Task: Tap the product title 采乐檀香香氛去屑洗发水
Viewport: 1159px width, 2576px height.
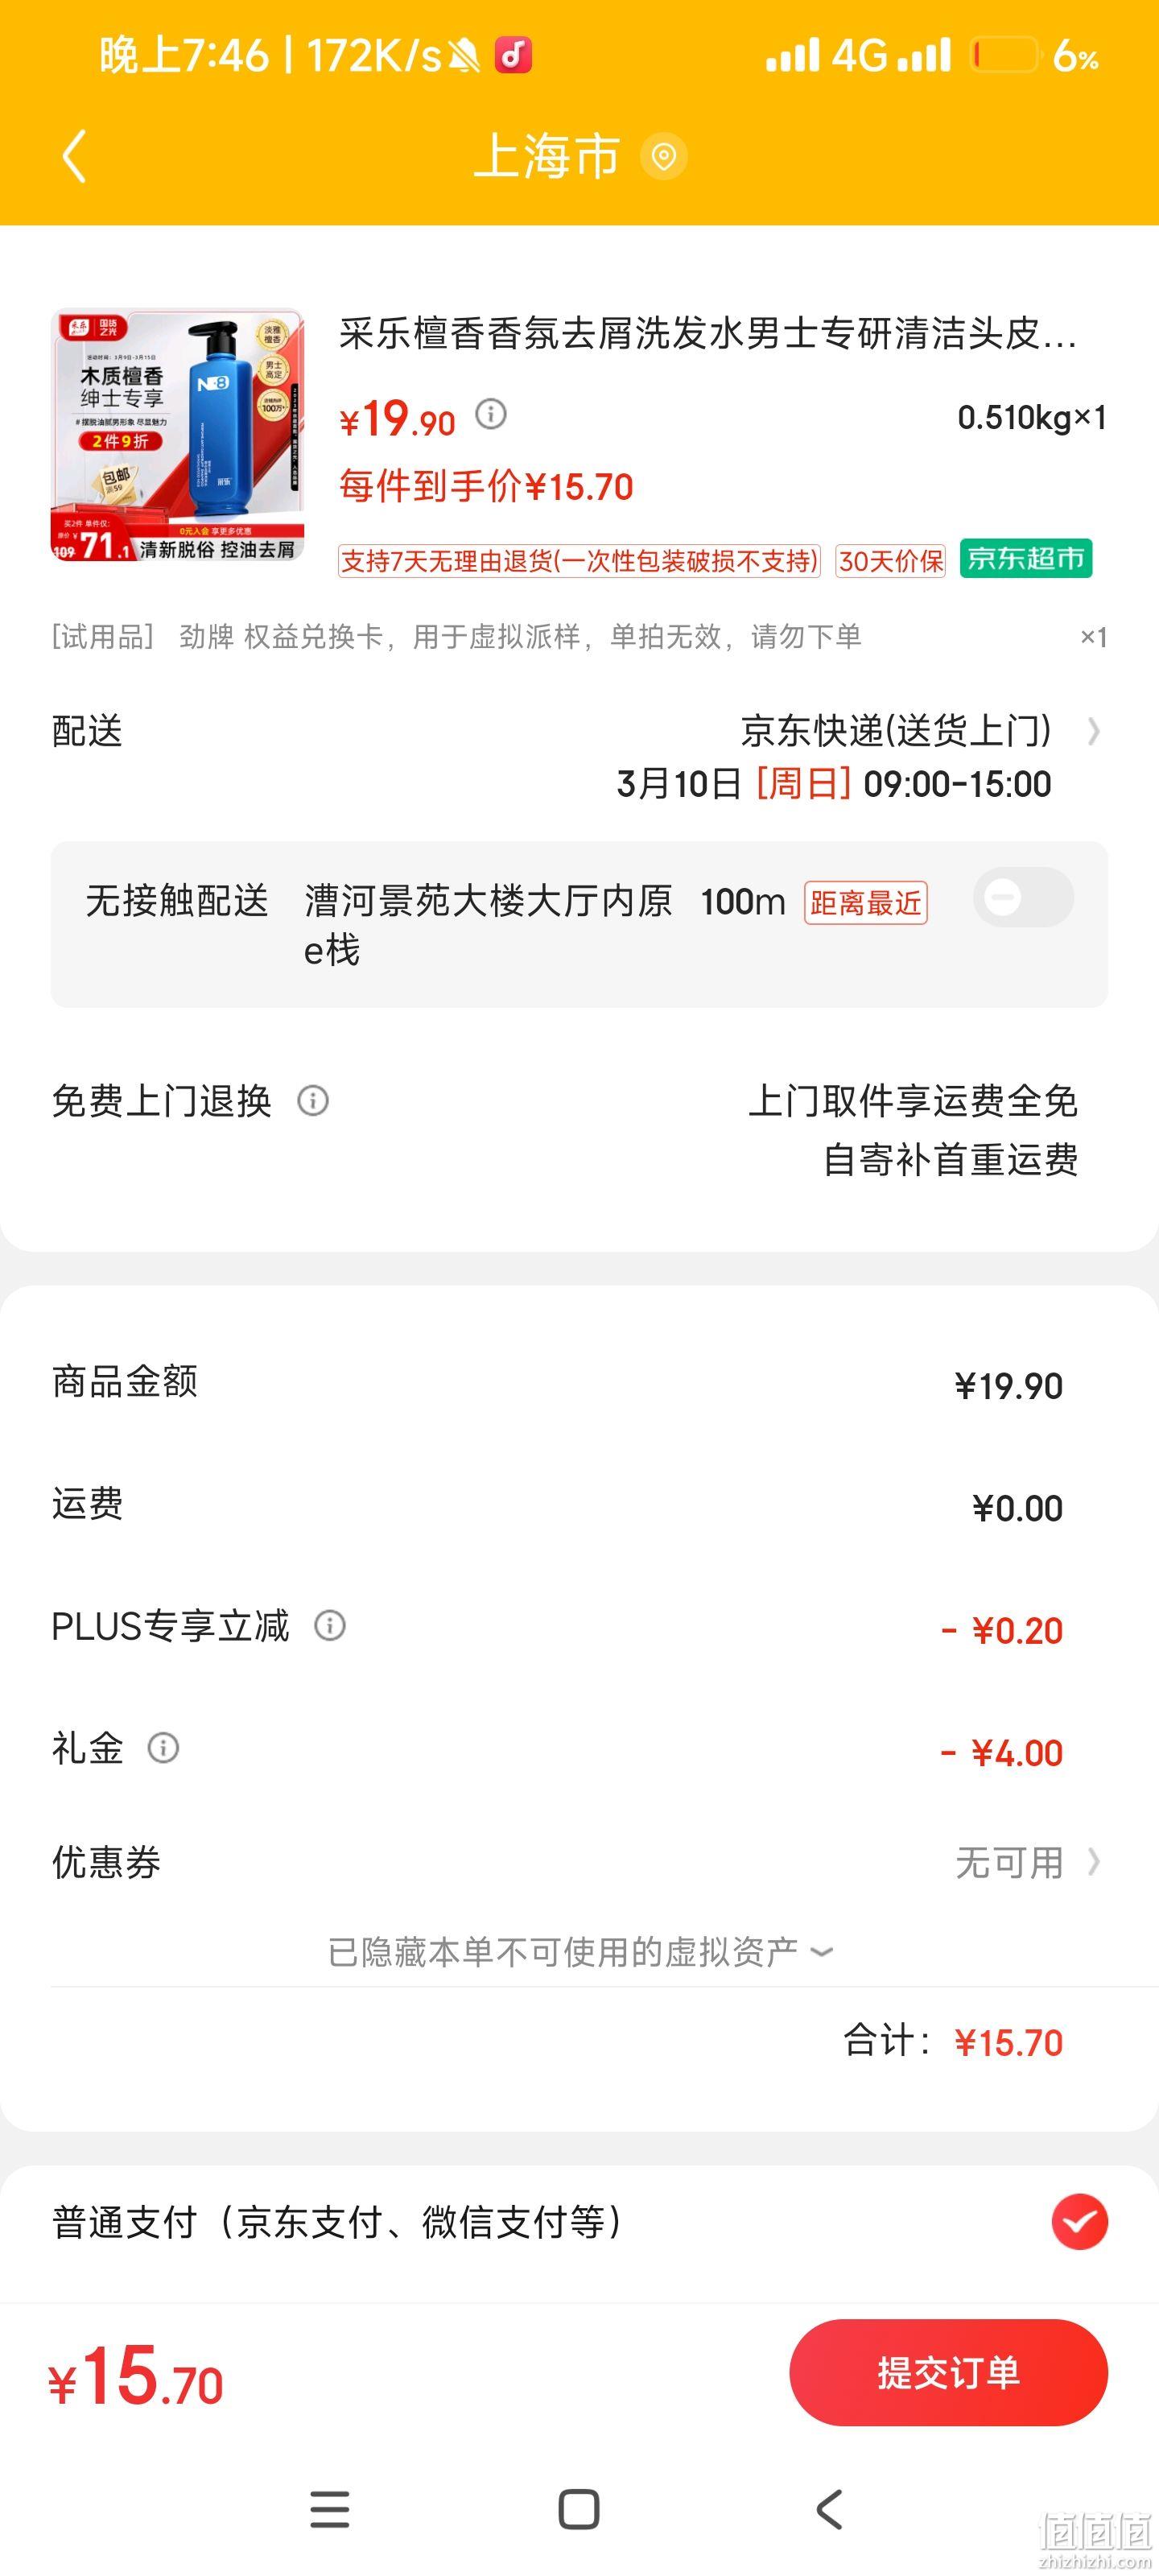Action: 708,334
